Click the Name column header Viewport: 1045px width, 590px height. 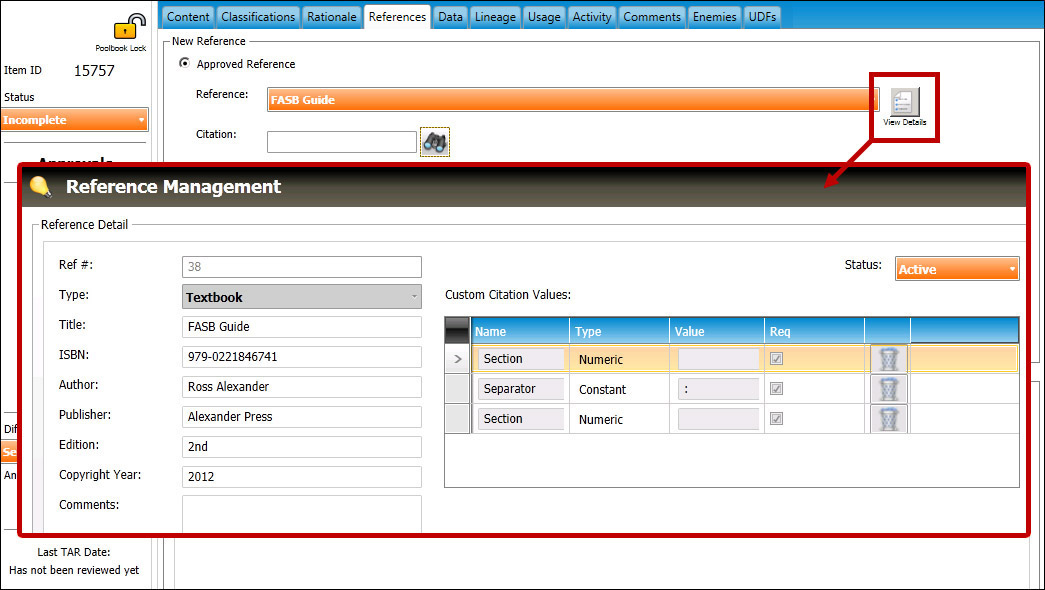pos(519,331)
